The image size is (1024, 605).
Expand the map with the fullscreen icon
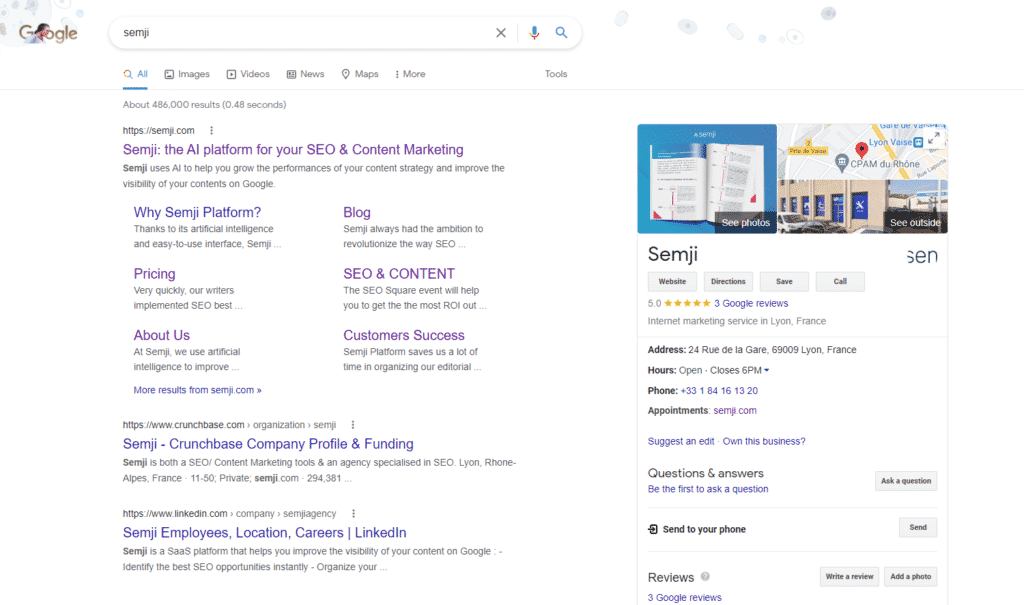pyautogui.click(x=935, y=138)
